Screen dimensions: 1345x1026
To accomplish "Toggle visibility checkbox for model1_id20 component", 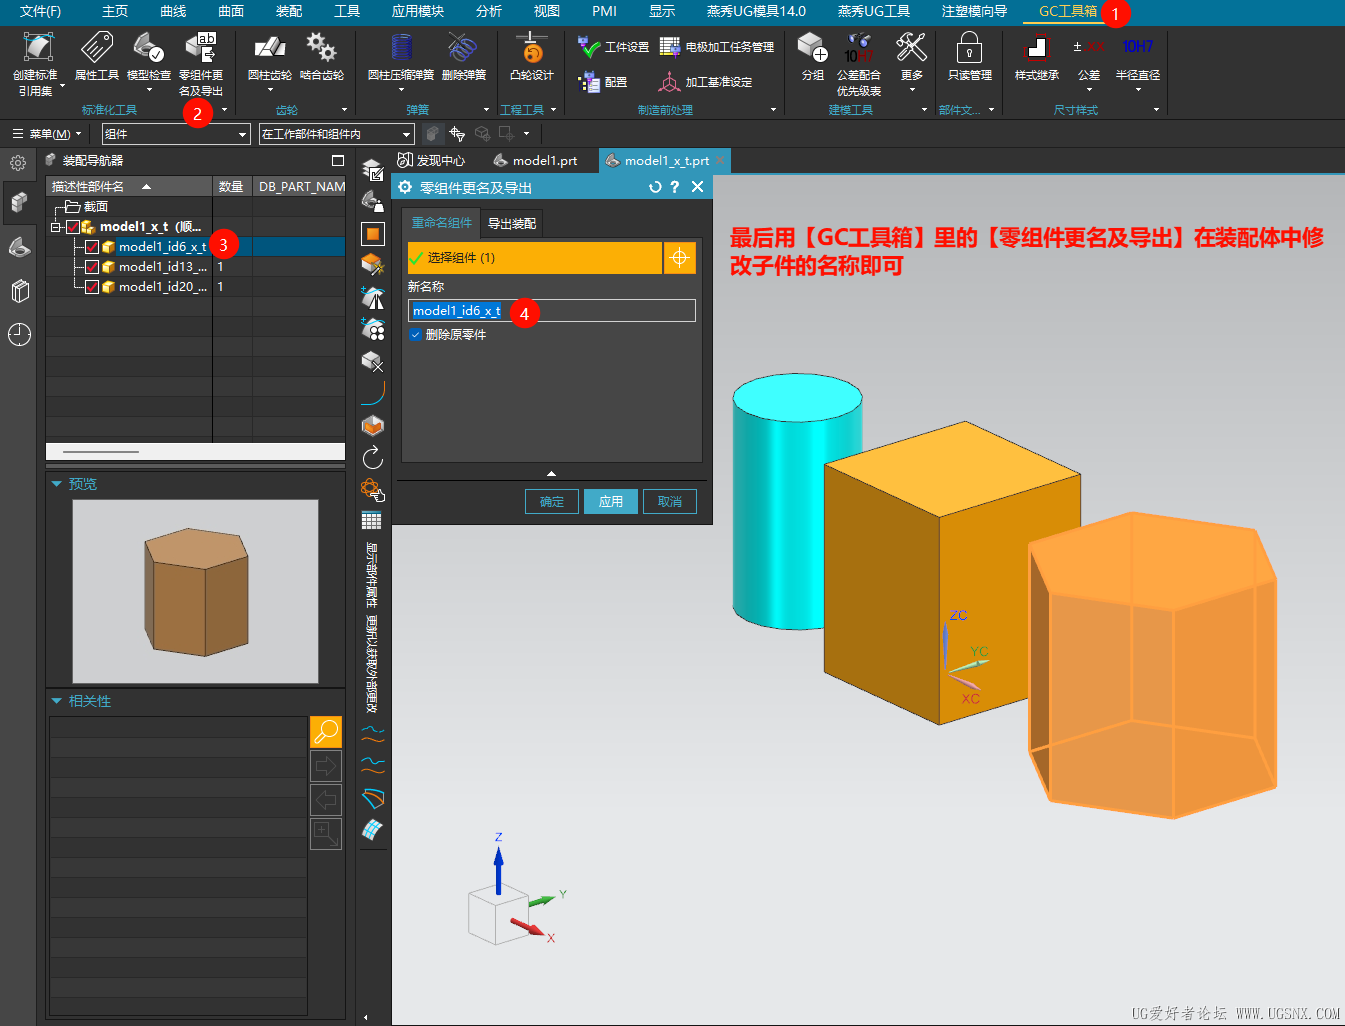I will point(92,287).
